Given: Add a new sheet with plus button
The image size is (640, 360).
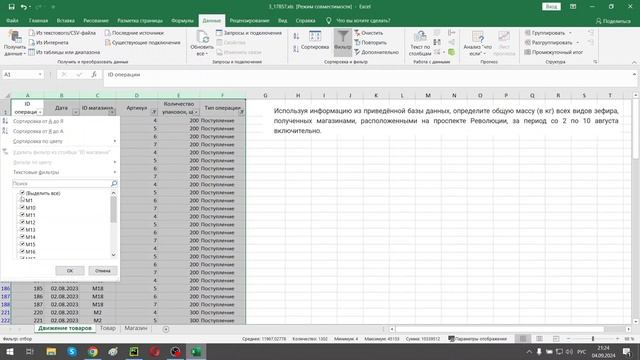Looking at the screenshot, I should tap(166, 329).
